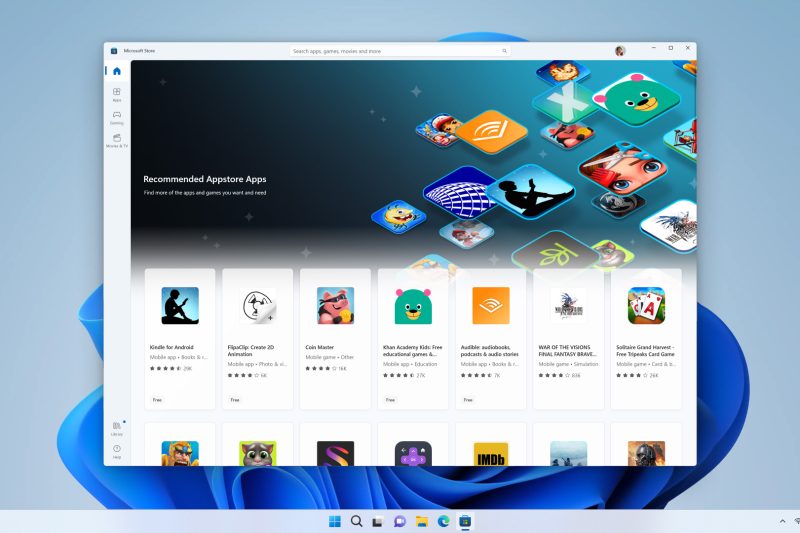The width and height of the screenshot is (800, 533).
Task: Open taskbar Search
Action: tap(357, 521)
